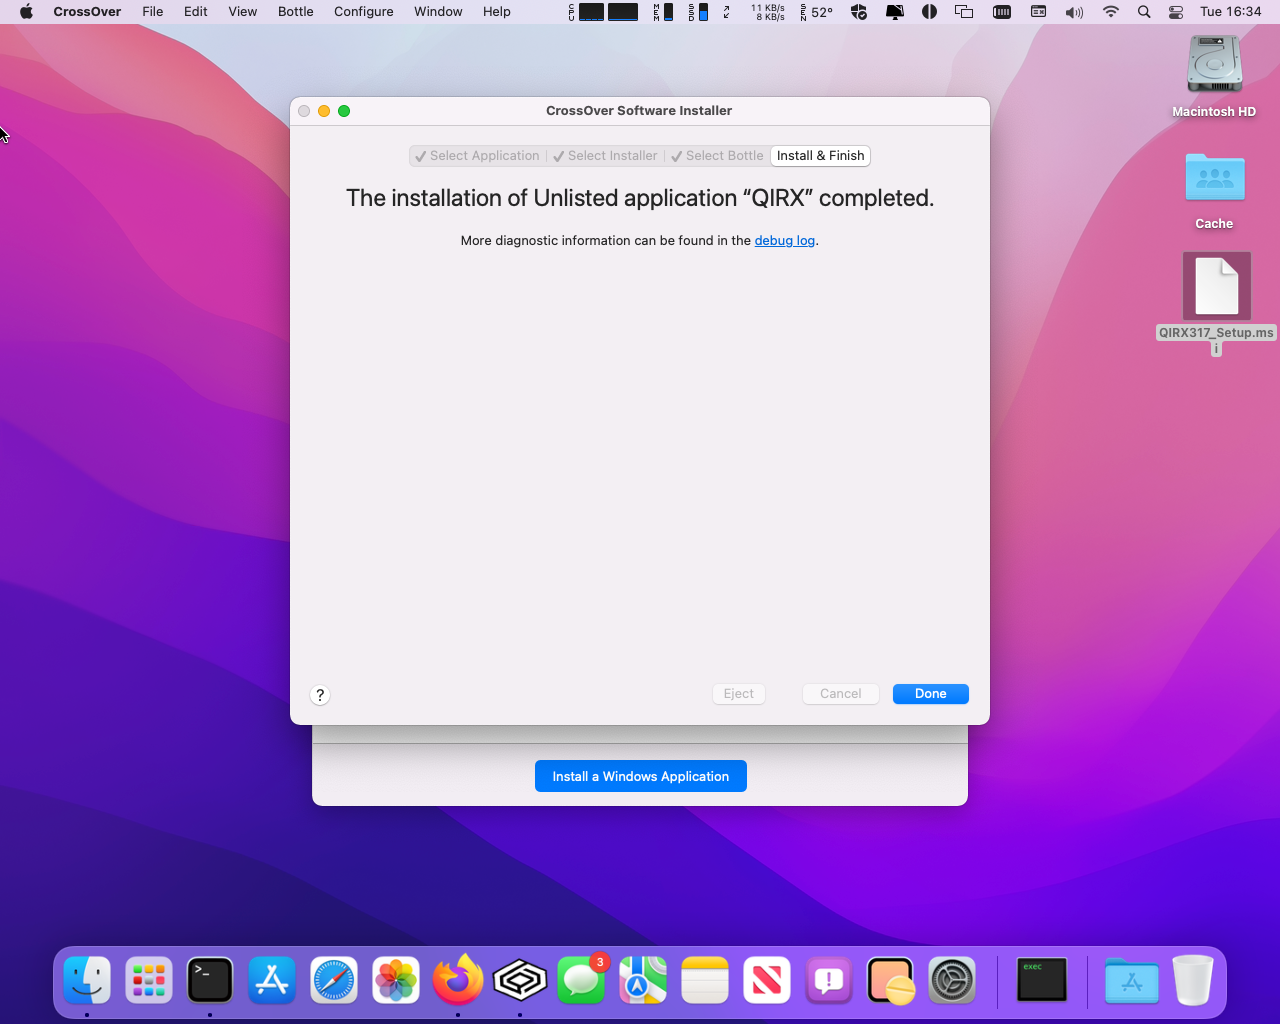
Task: Open Photos from the Dock
Action: [396, 980]
